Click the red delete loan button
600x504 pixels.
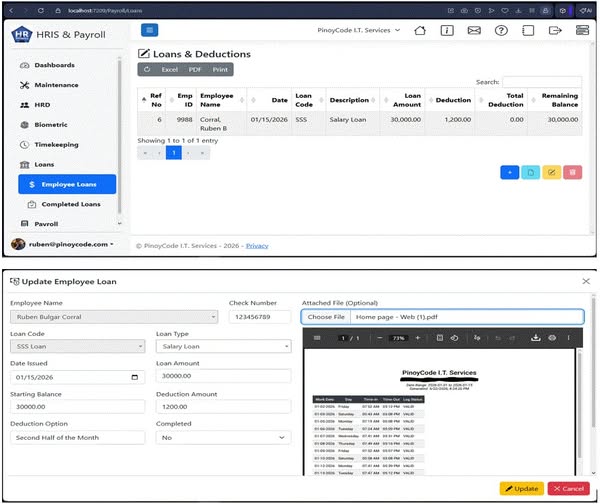(x=572, y=173)
